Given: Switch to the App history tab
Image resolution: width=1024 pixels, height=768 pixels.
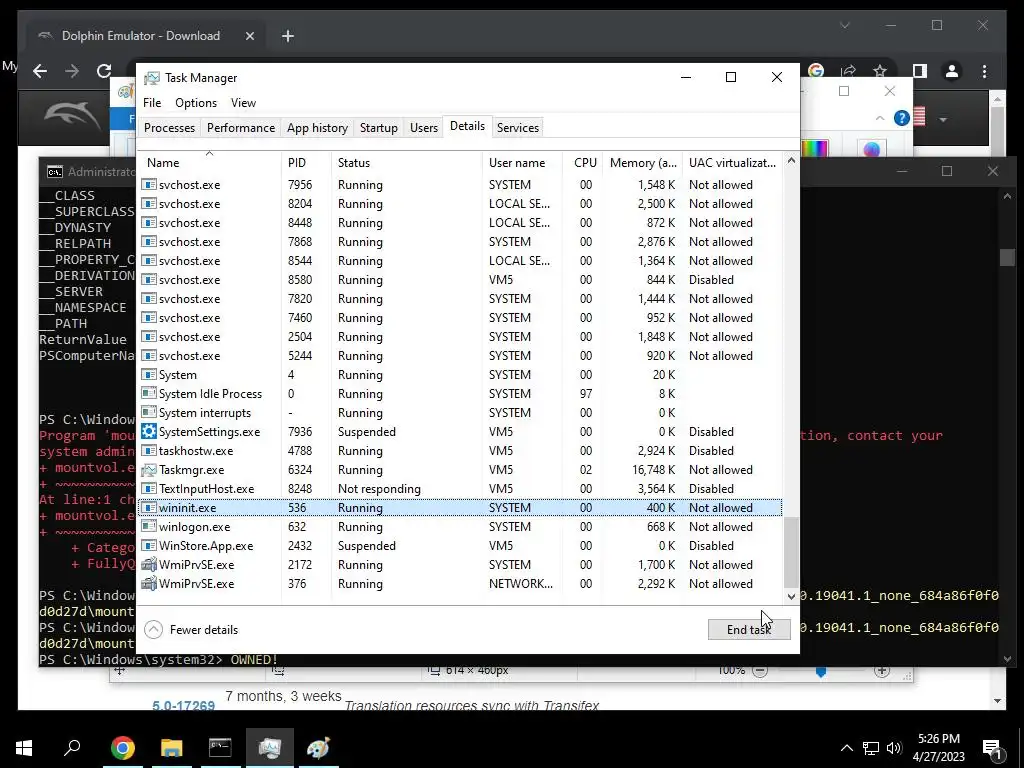Looking at the screenshot, I should (x=317, y=128).
